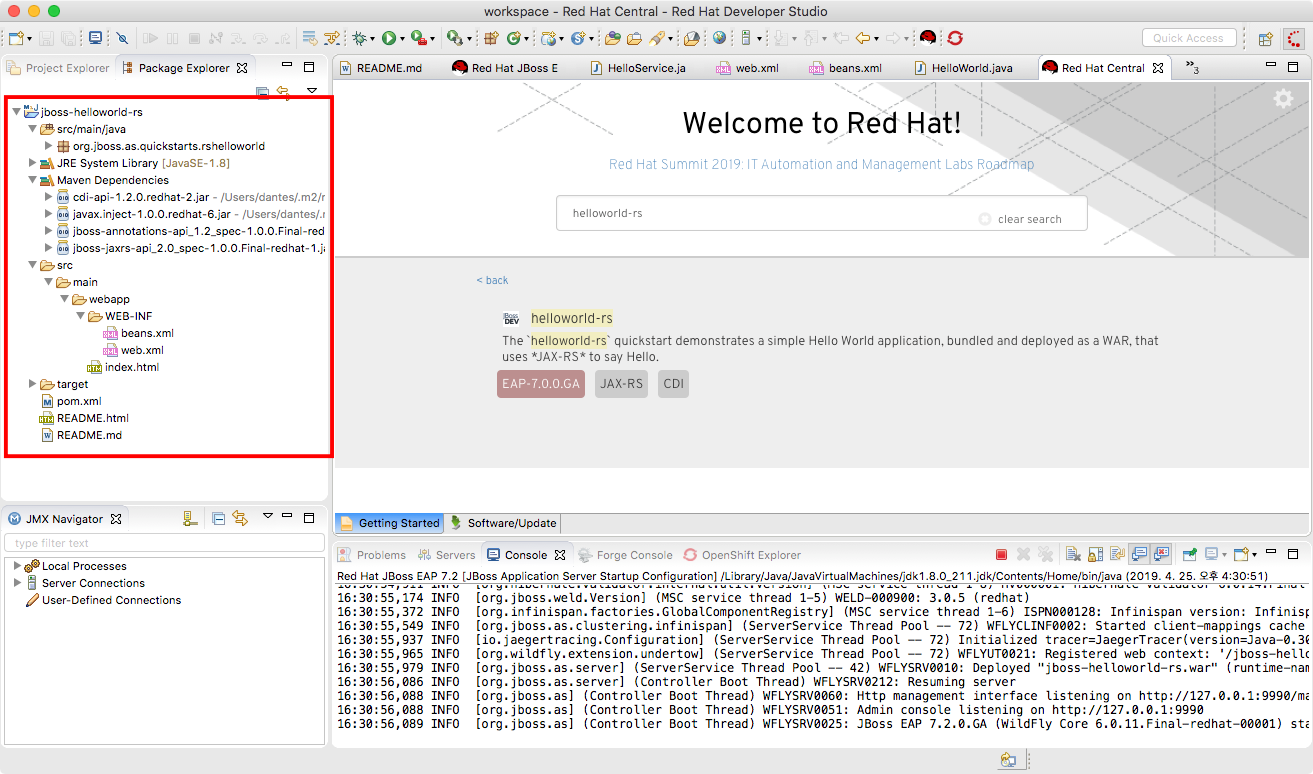Click Link with Editor in Package Explorer

coord(284,92)
